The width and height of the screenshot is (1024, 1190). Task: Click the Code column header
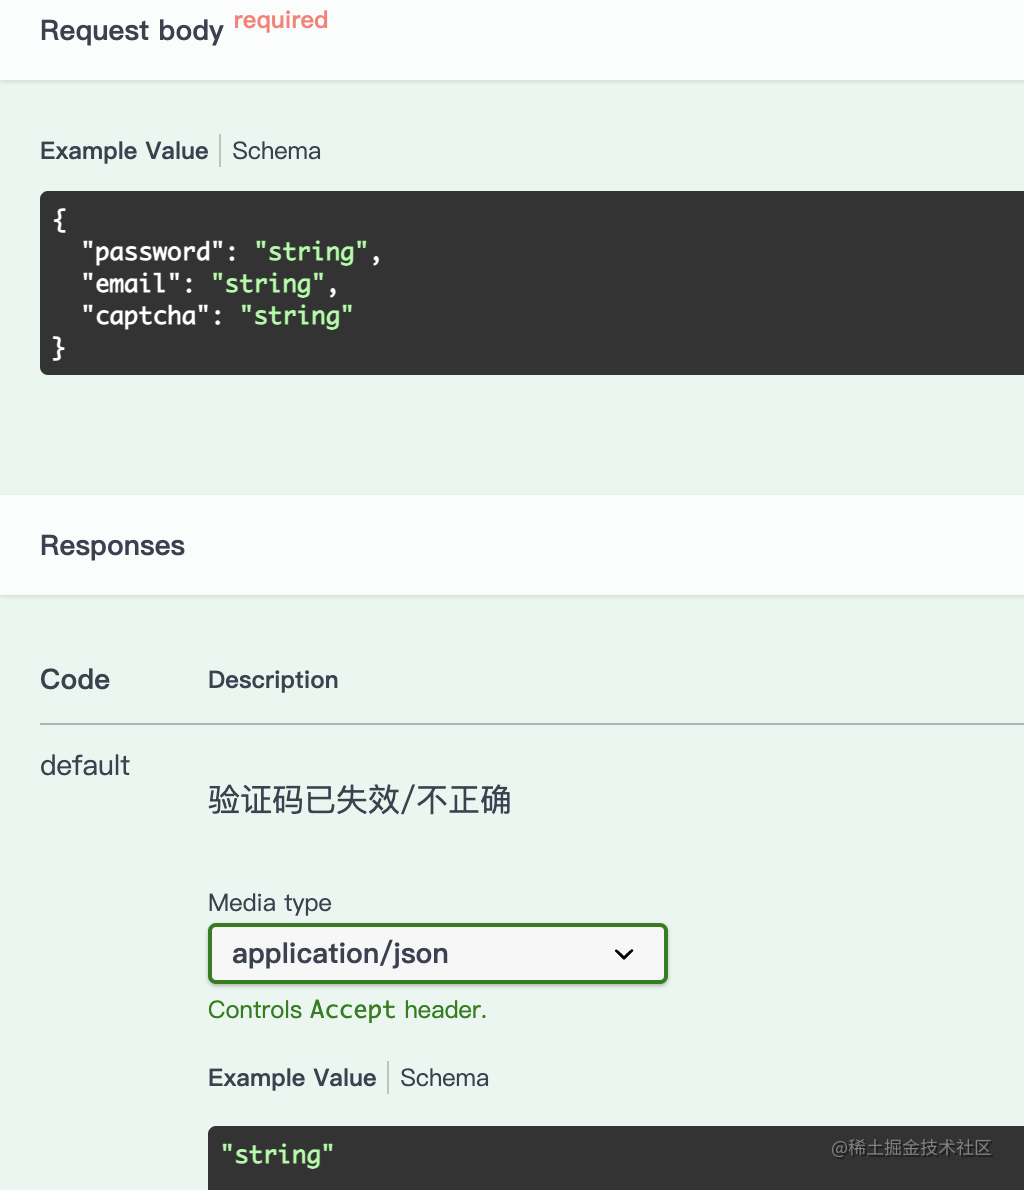tap(75, 680)
